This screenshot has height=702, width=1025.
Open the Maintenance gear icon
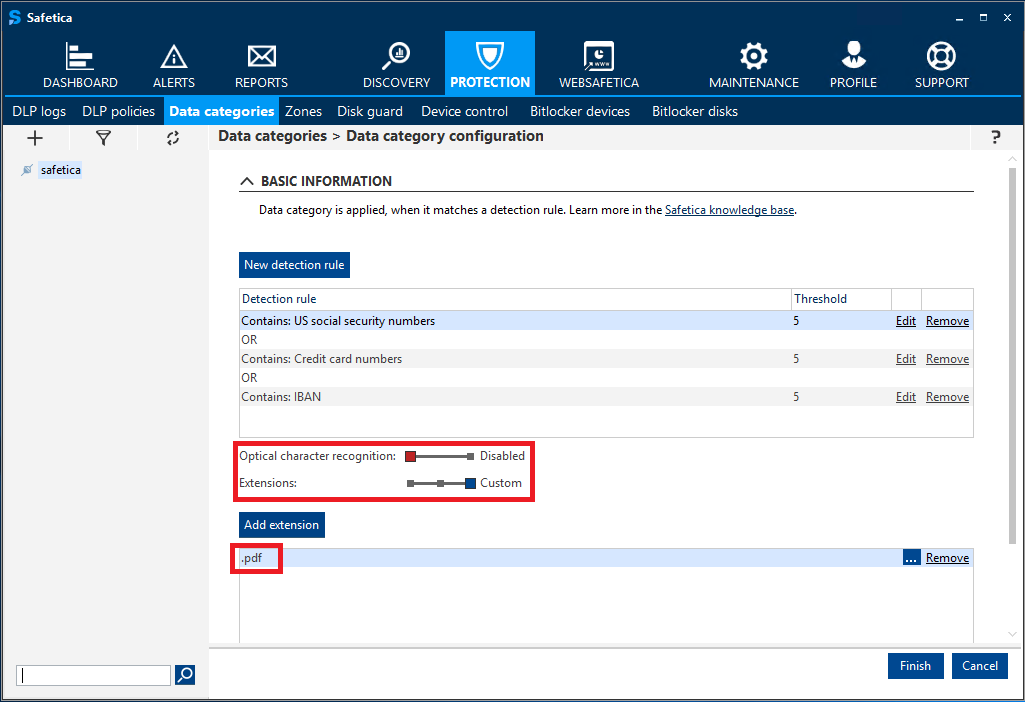tap(754, 56)
